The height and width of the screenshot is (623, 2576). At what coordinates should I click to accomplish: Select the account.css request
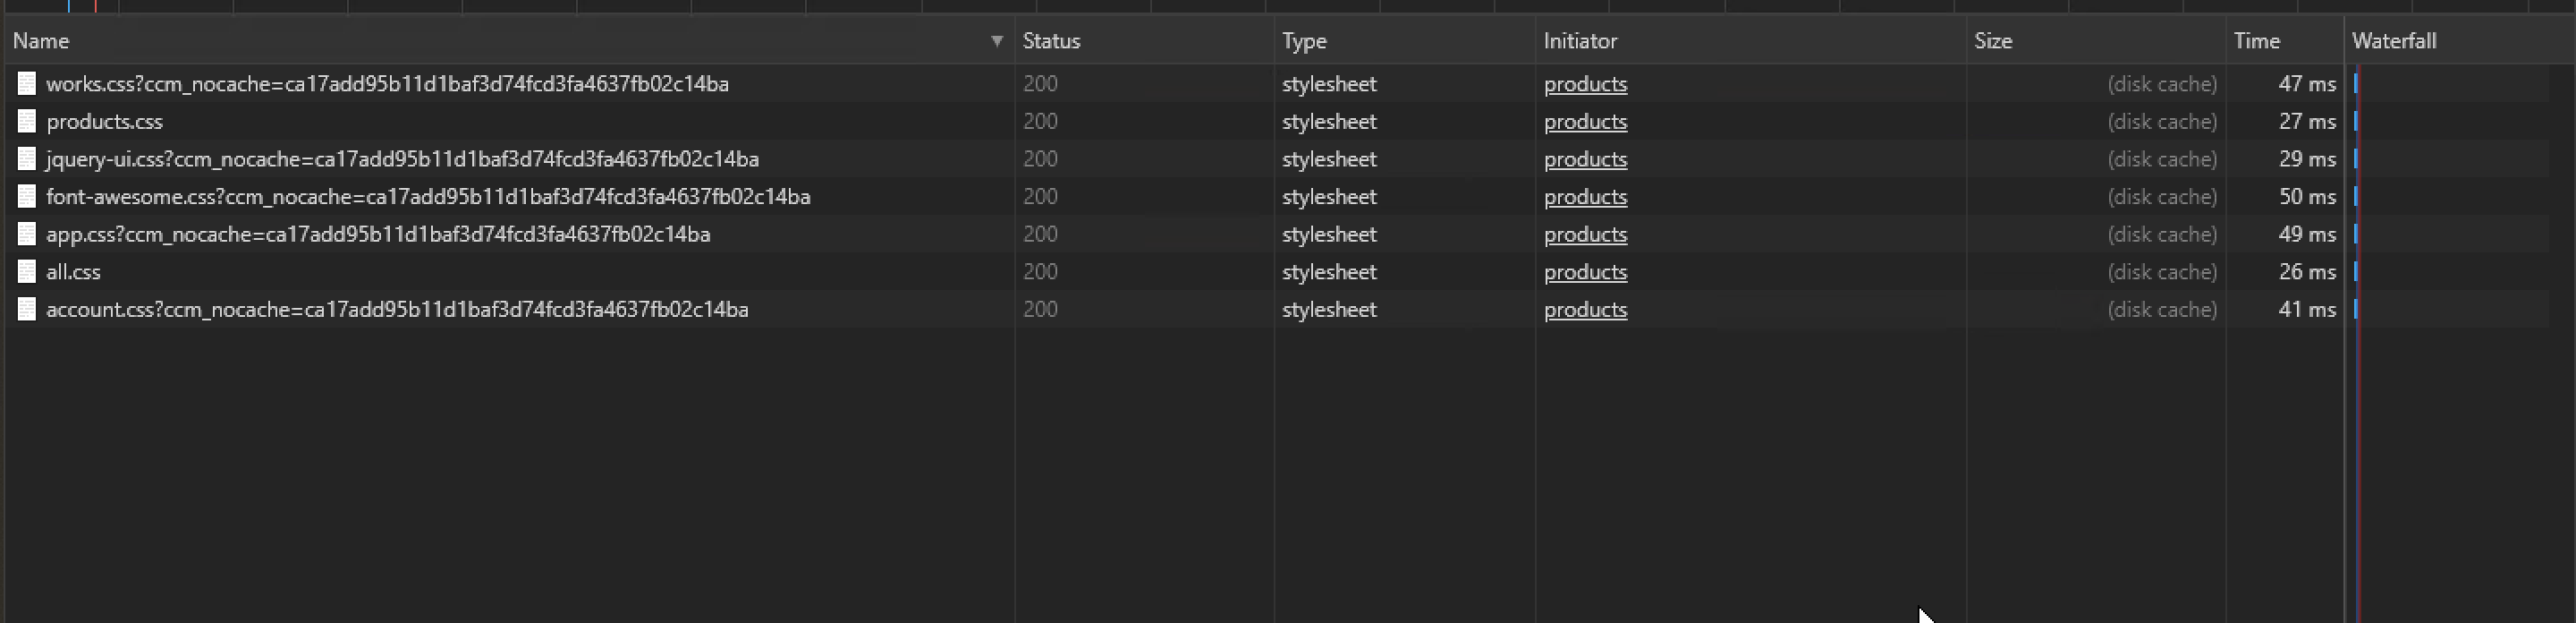pos(1277,309)
